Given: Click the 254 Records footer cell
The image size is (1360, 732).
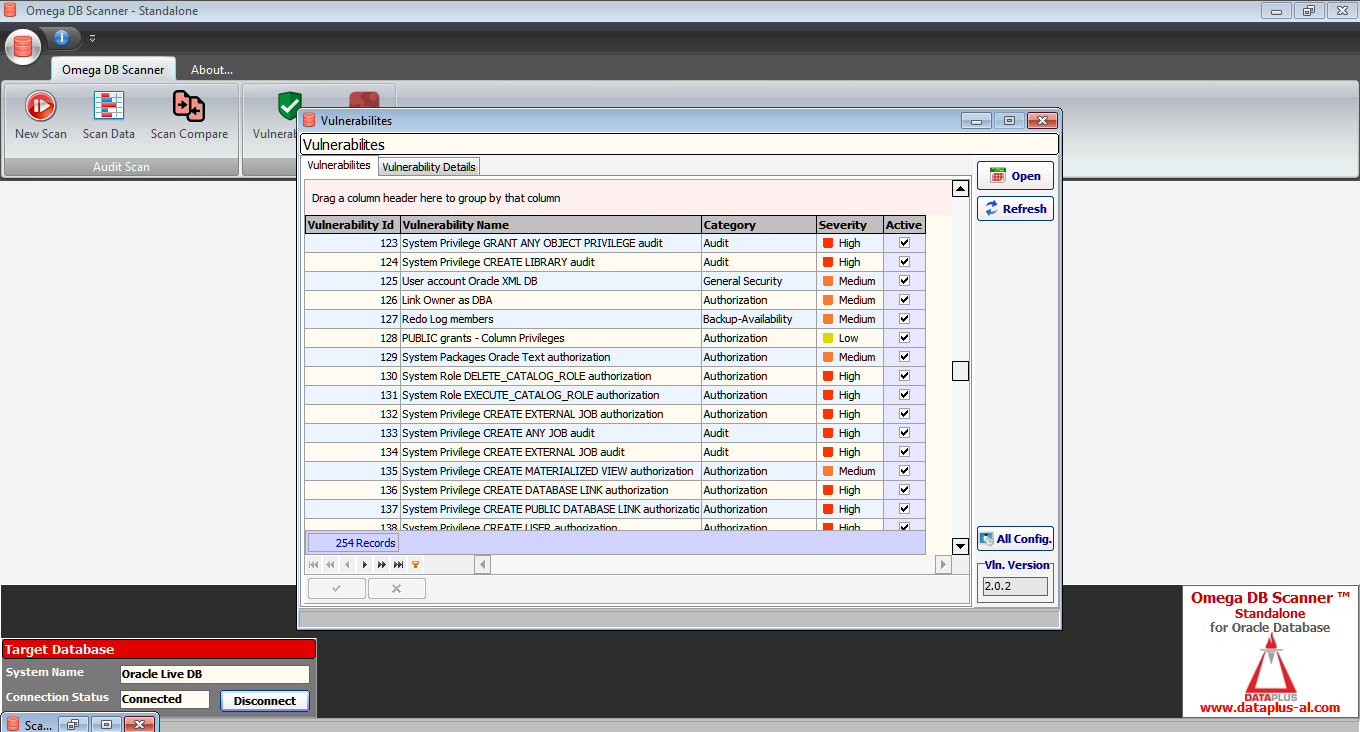Looking at the screenshot, I should coord(353,543).
